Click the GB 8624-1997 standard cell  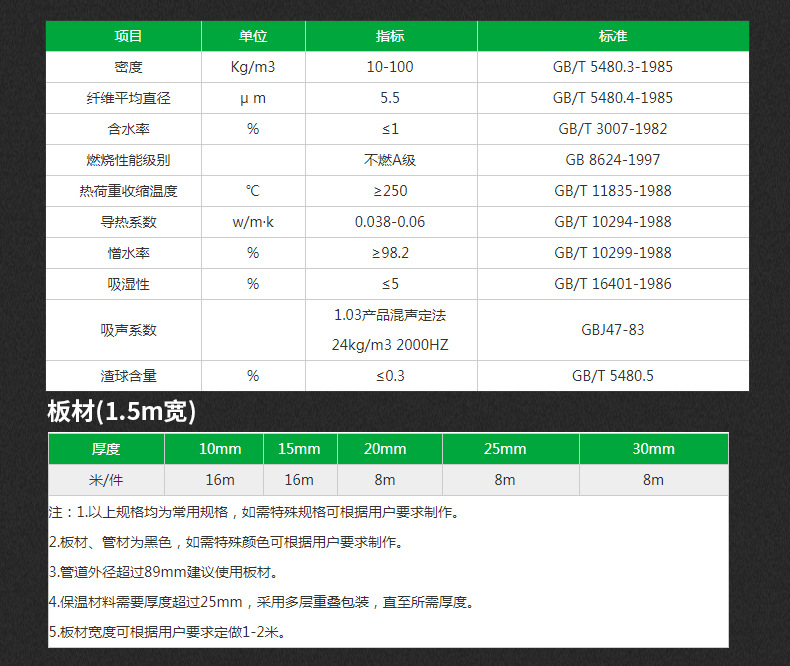click(x=612, y=160)
